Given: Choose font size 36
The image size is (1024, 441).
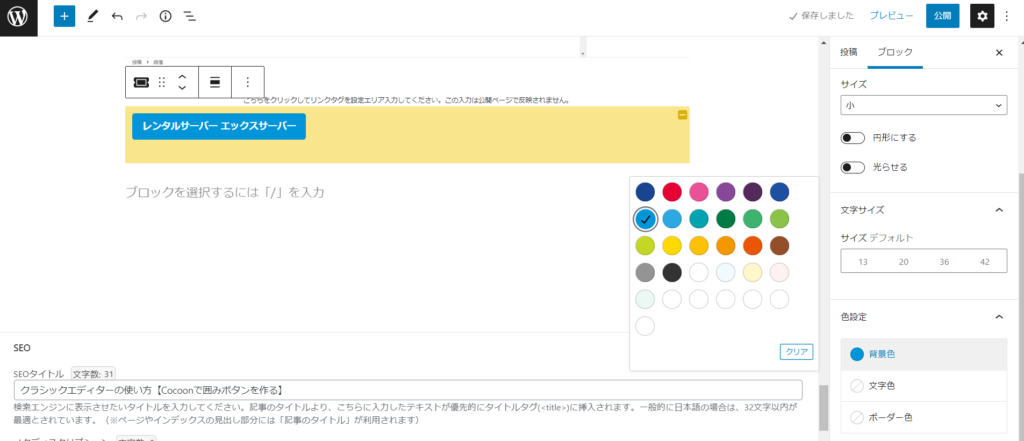Looking at the screenshot, I should 944,261.
